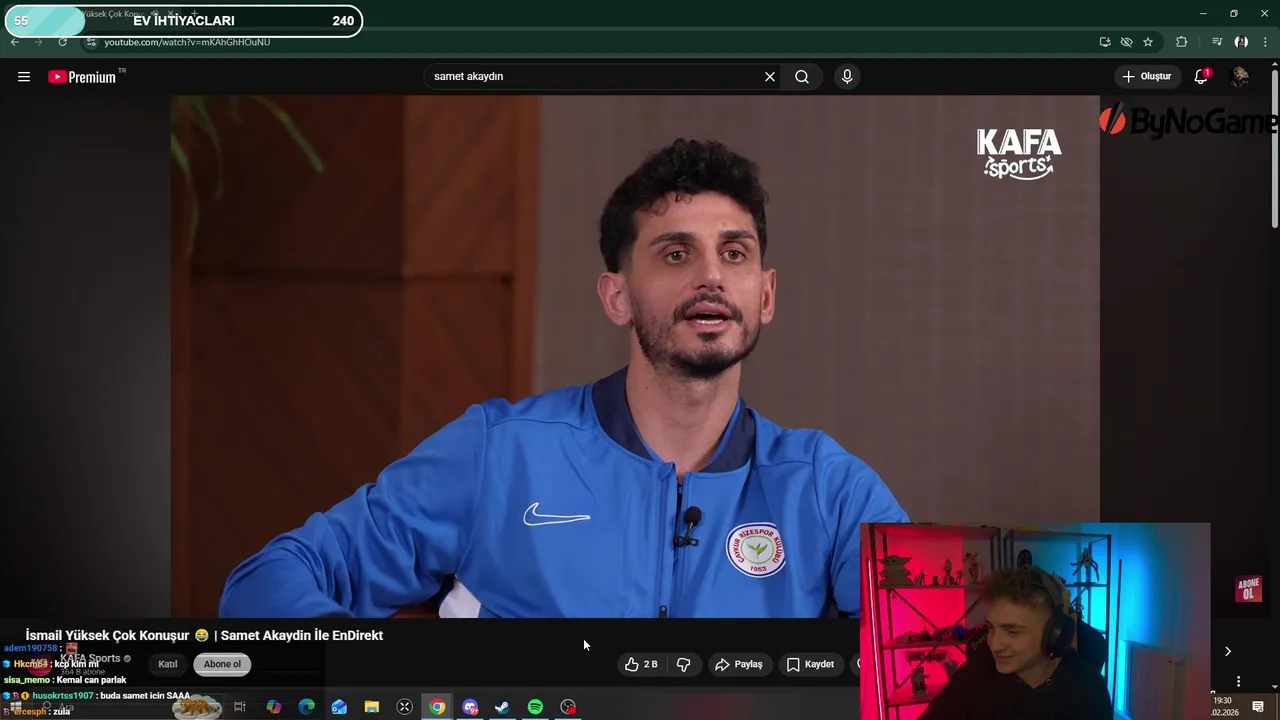
Task: Open Windows notification center icon
Action: click(x=1258, y=707)
